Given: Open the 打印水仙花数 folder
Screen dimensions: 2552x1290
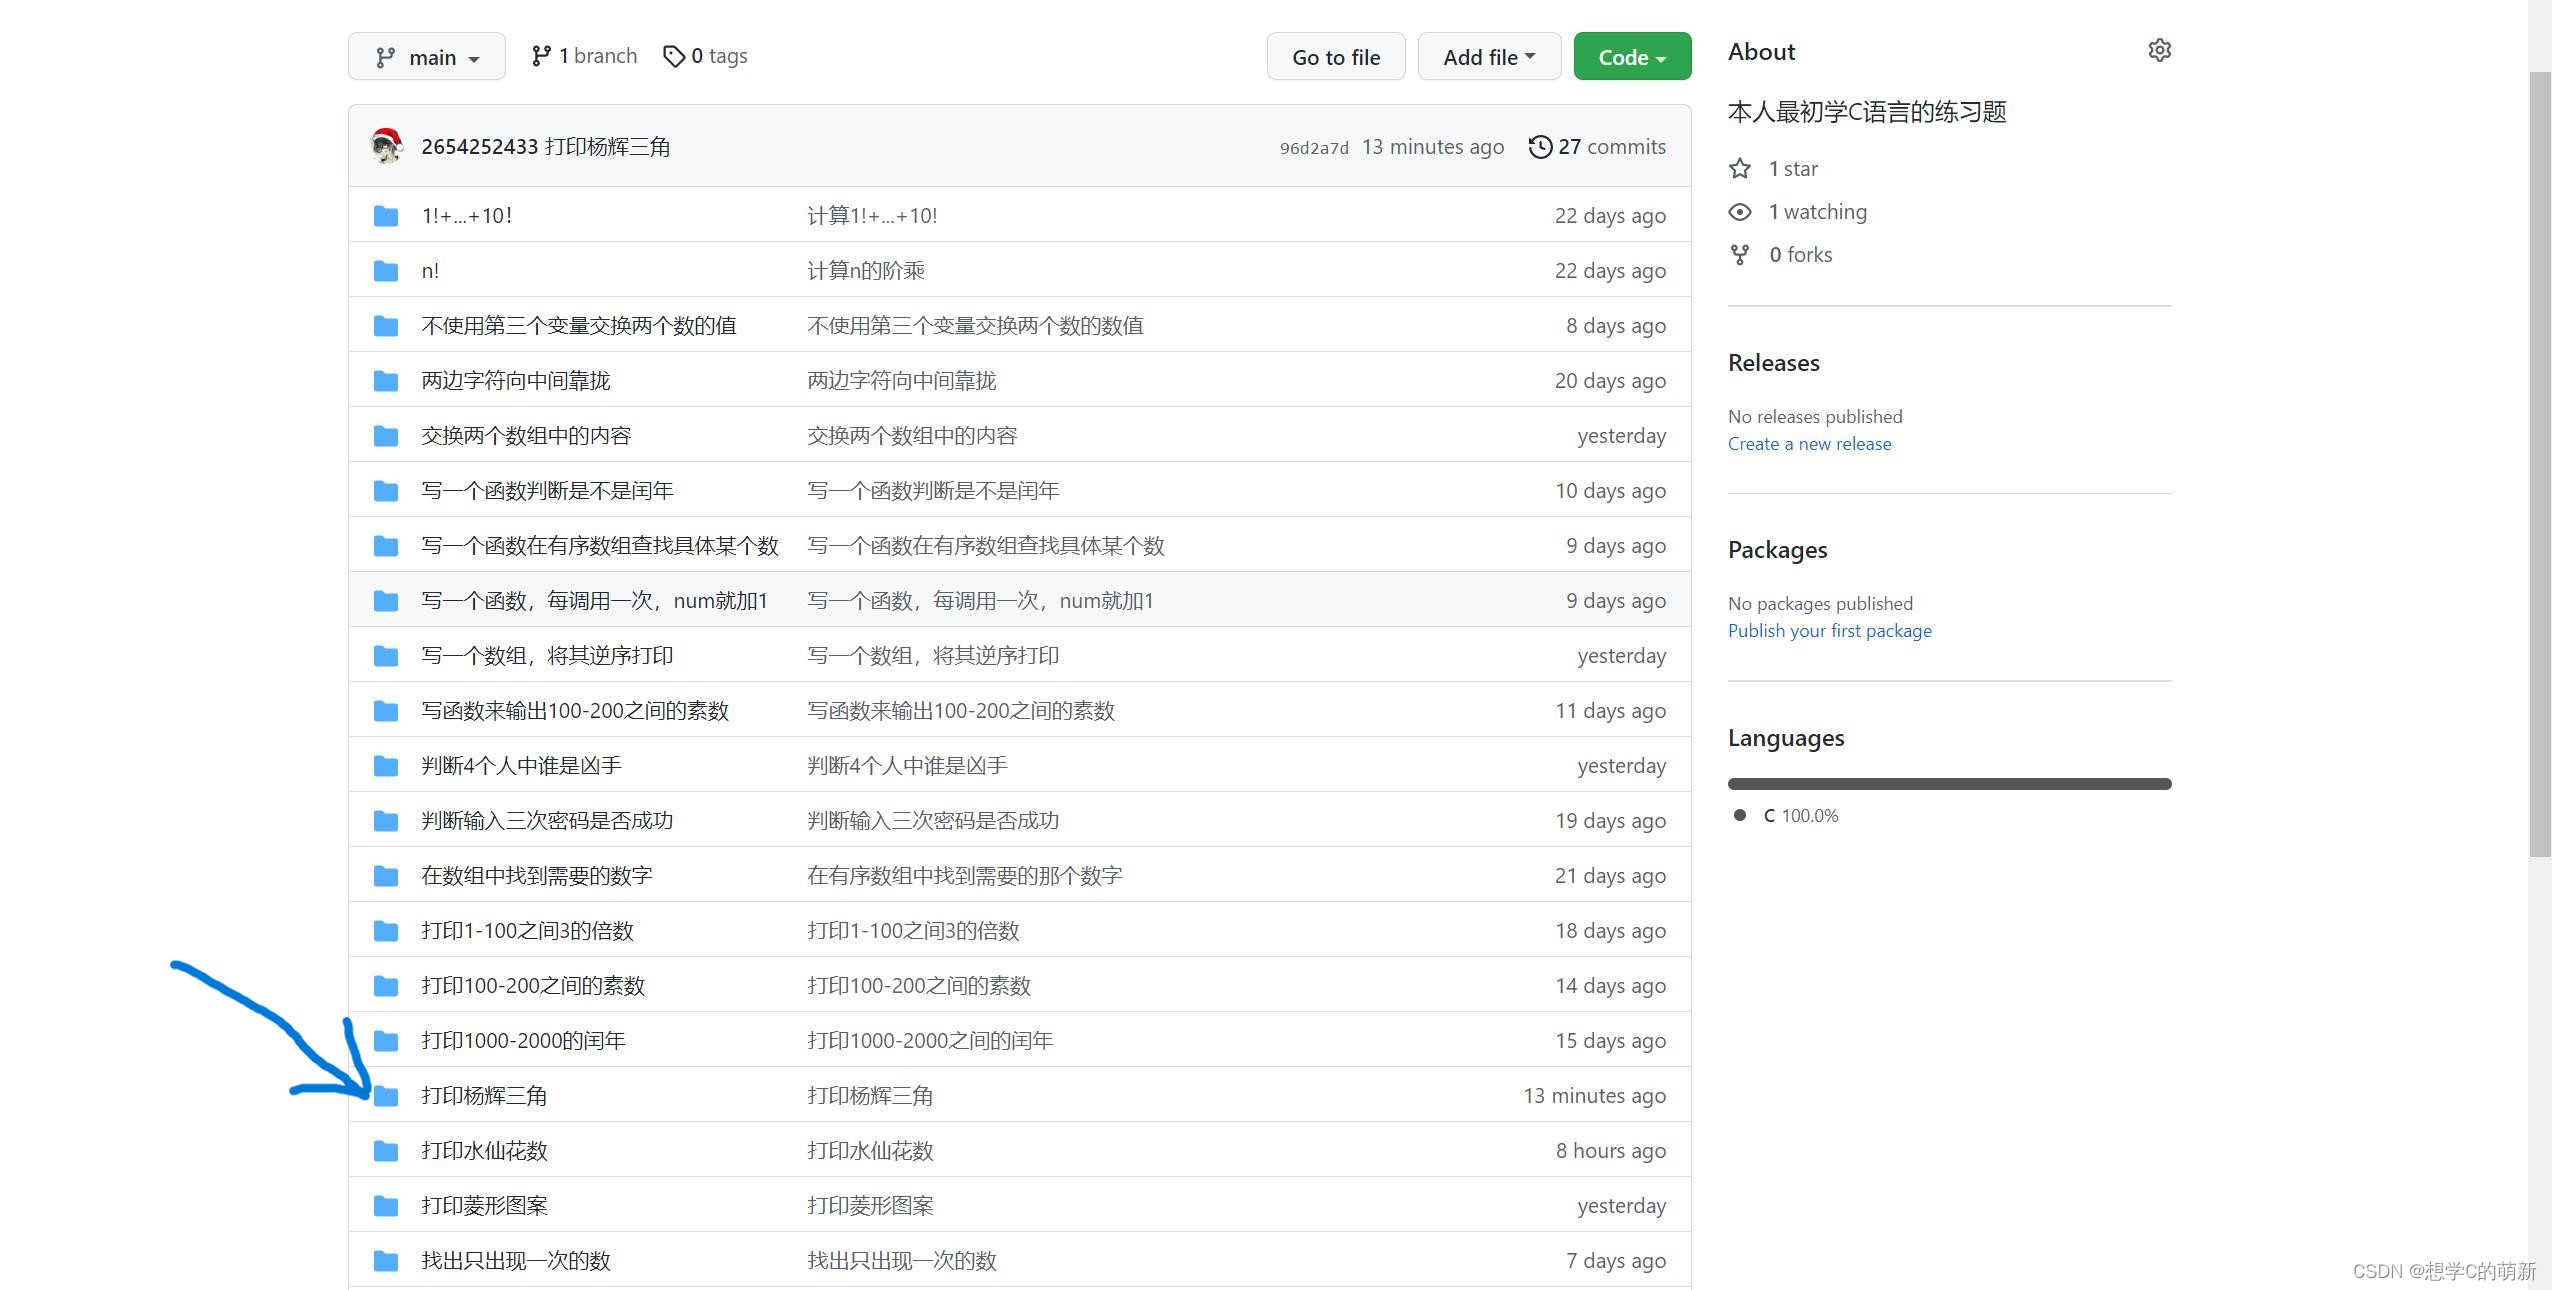Looking at the screenshot, I should (x=484, y=1151).
